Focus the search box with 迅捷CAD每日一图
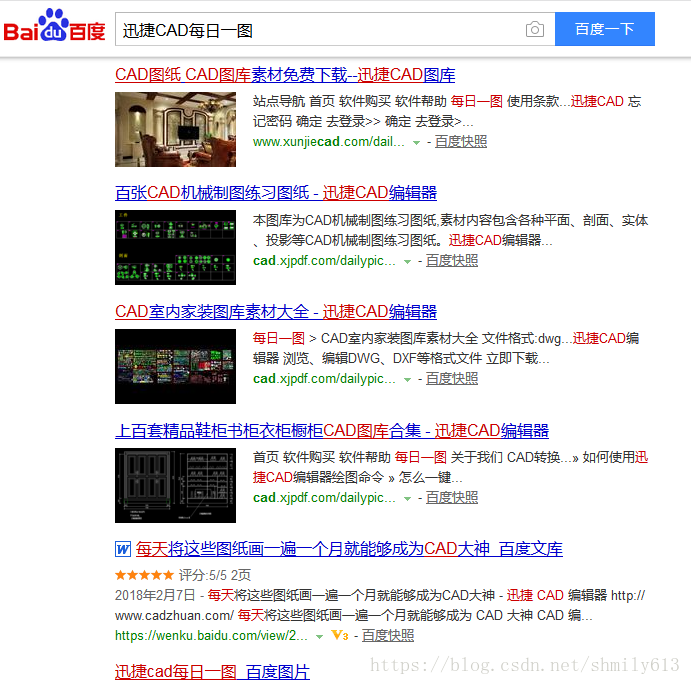This screenshot has height=685, width=691. (x=317, y=30)
